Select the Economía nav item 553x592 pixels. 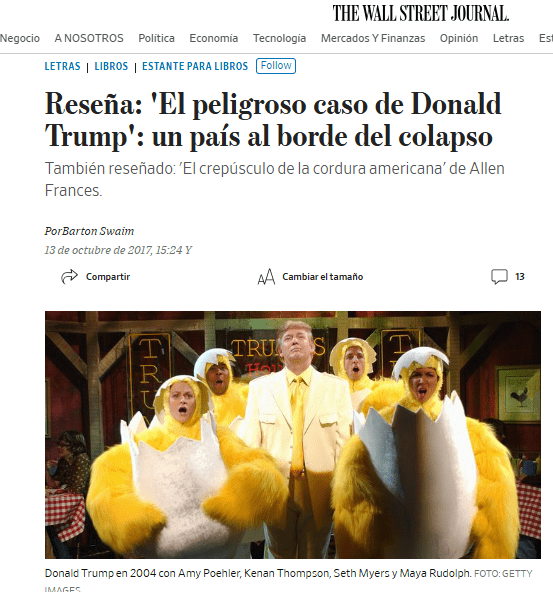tap(214, 38)
